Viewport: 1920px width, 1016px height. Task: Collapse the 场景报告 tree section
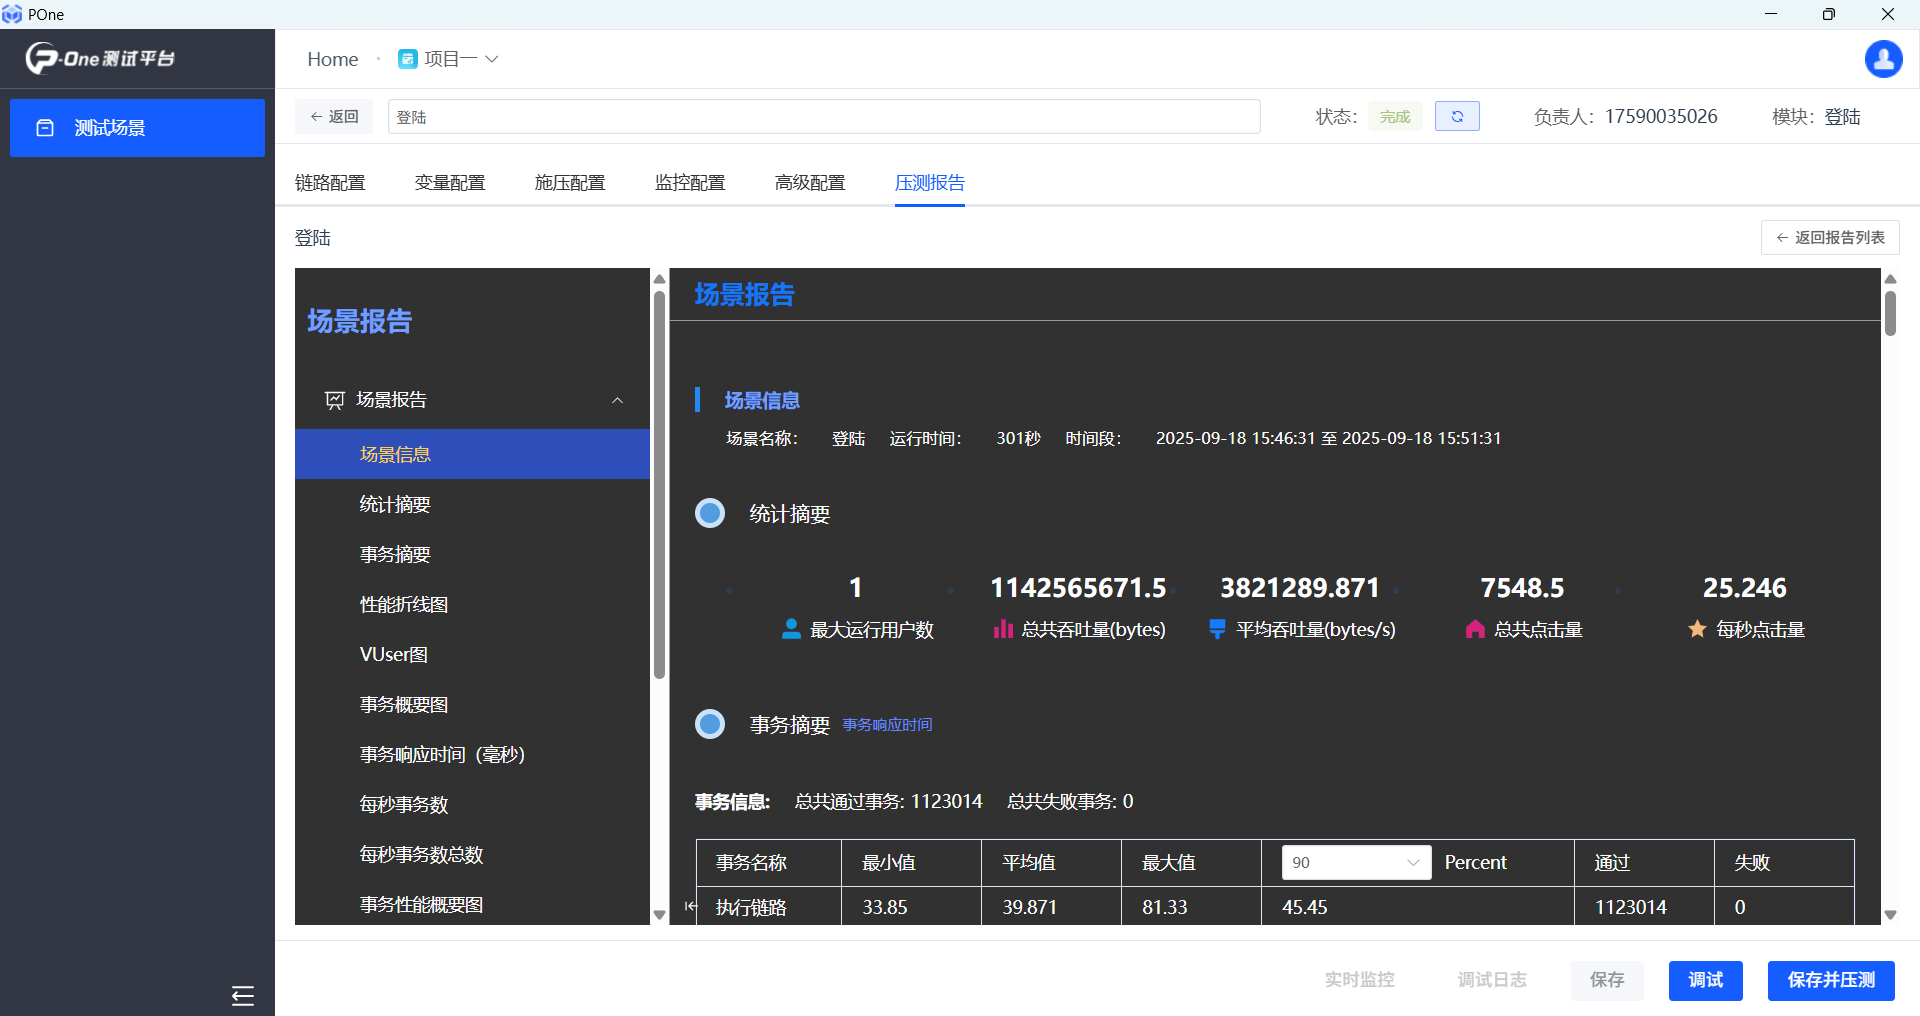(x=617, y=400)
